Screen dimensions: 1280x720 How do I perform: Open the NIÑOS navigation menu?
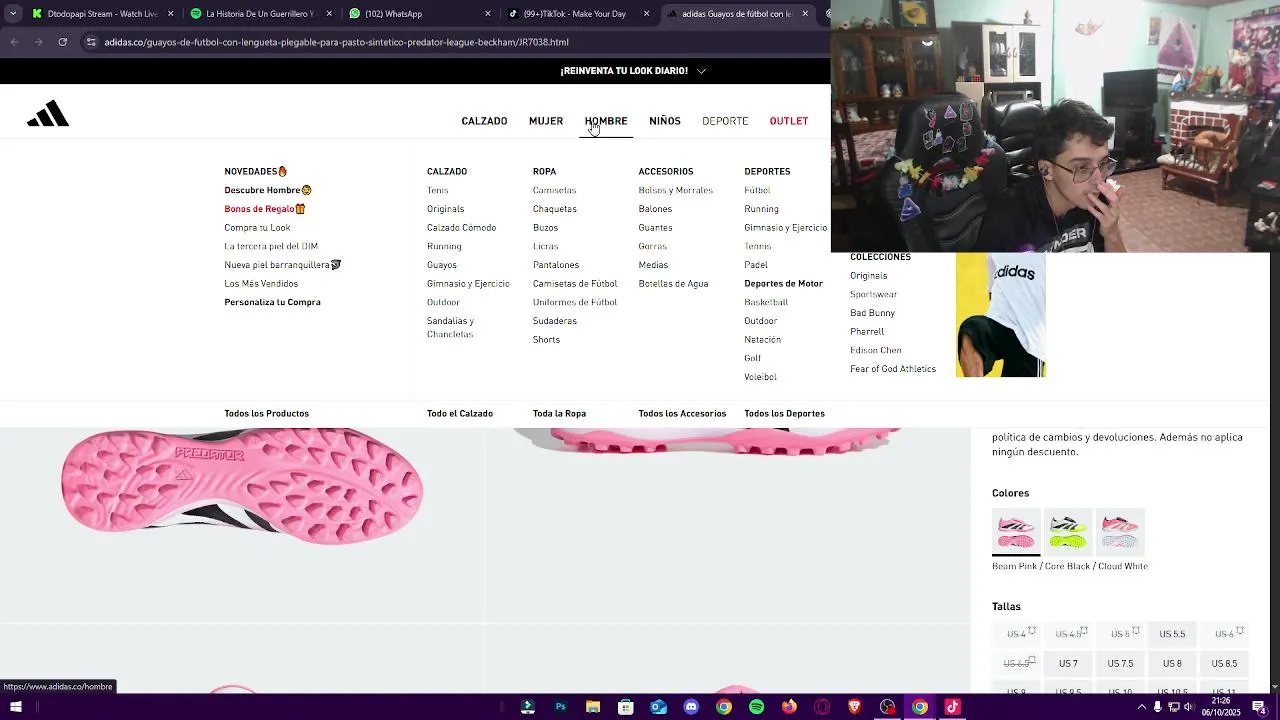[x=665, y=121]
